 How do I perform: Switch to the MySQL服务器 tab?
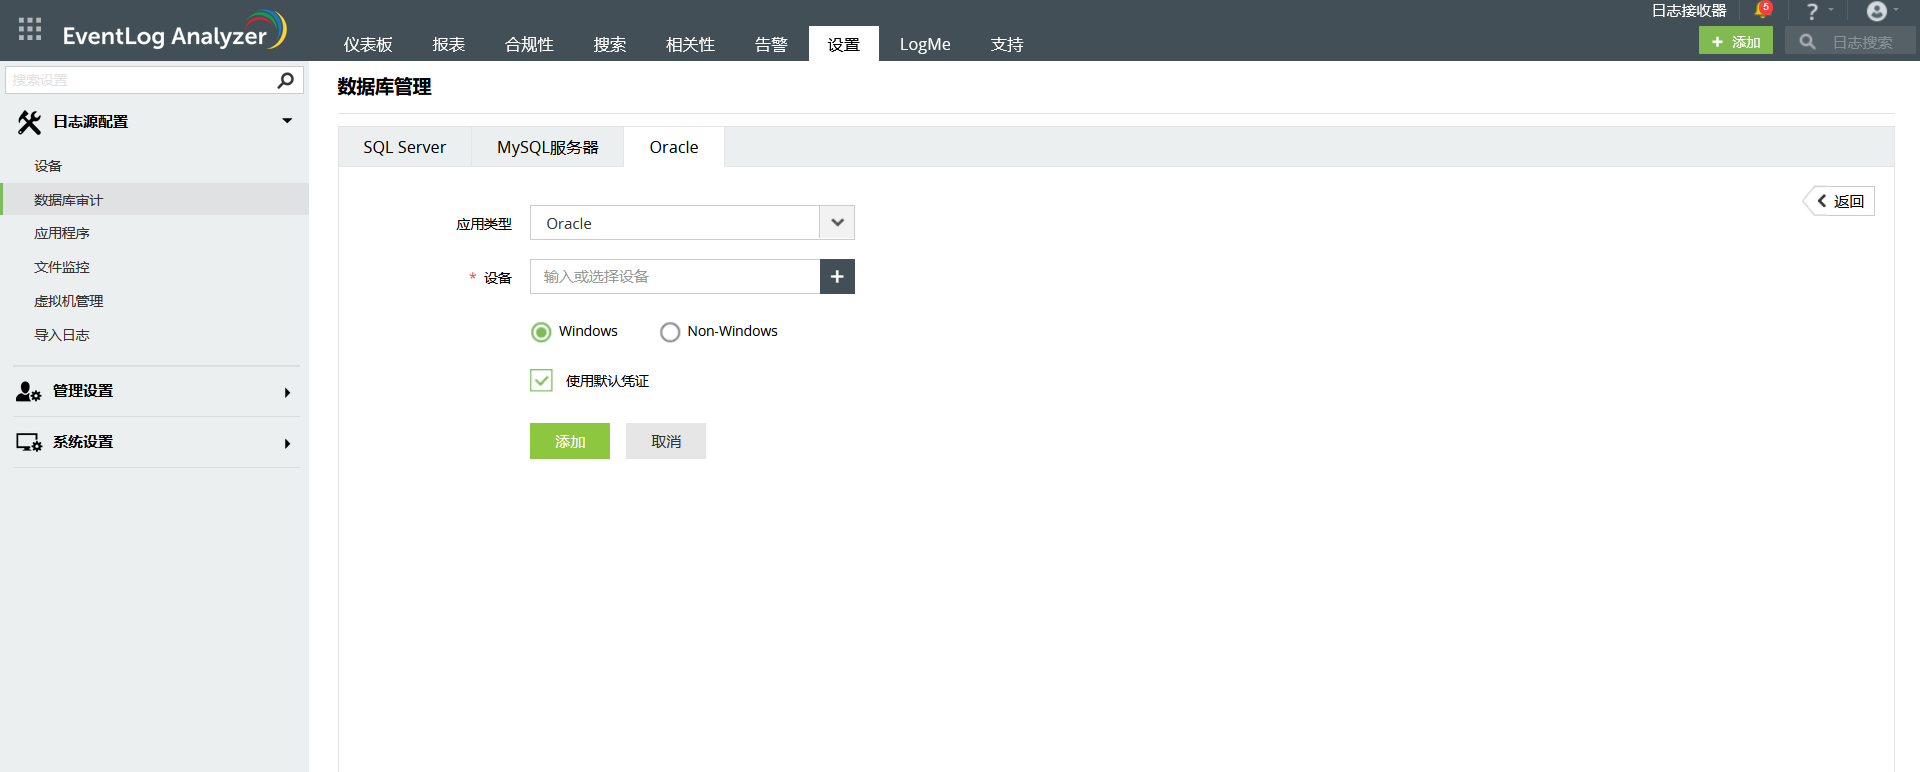(547, 147)
